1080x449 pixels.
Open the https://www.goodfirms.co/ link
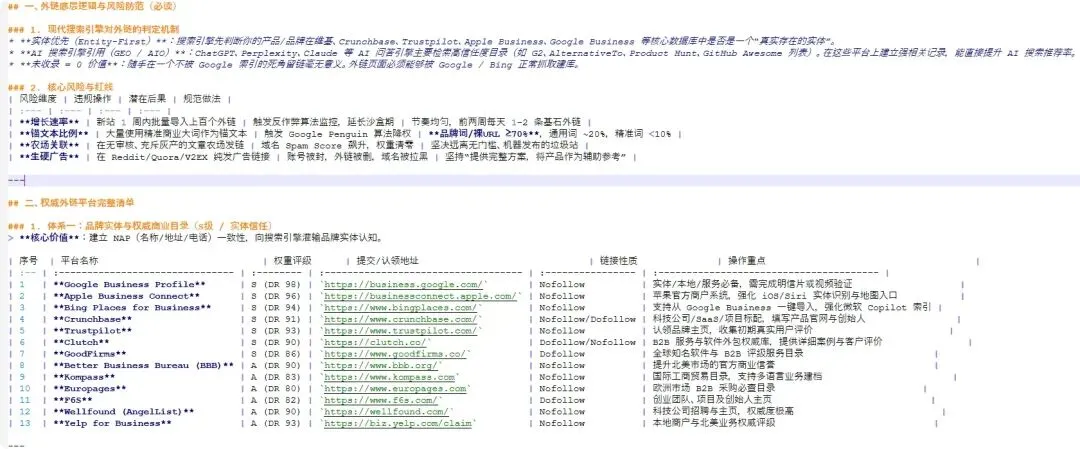(397, 354)
